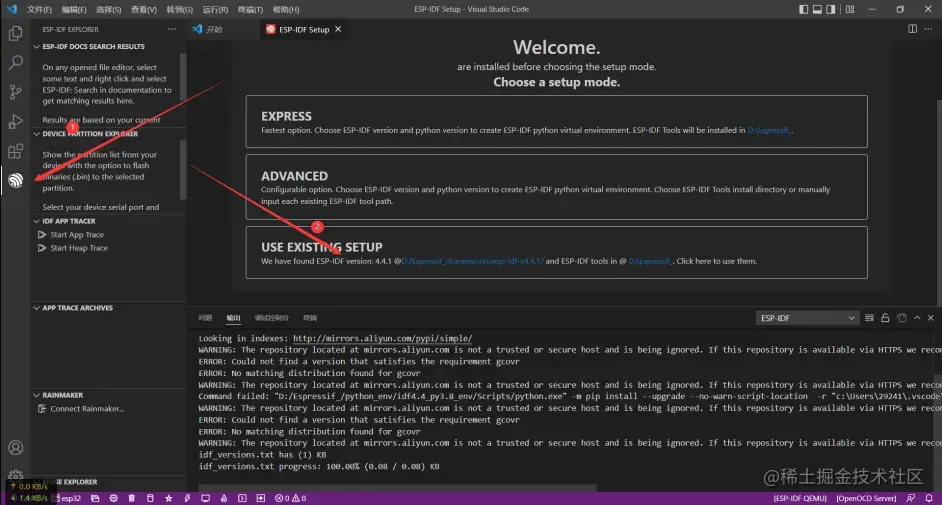942x505 pixels.
Task: Open SDK configuration gear in status bar
Action: click(x=114, y=498)
